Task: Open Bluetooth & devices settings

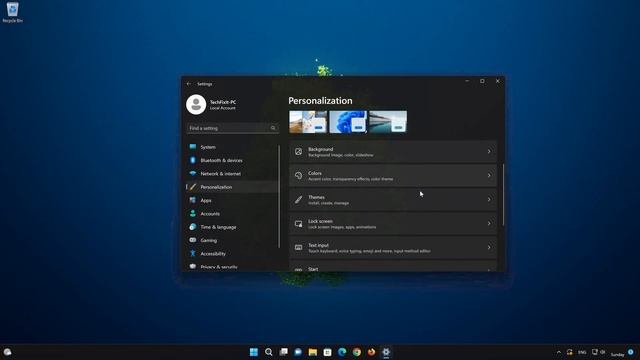Action: pyautogui.click(x=232, y=160)
